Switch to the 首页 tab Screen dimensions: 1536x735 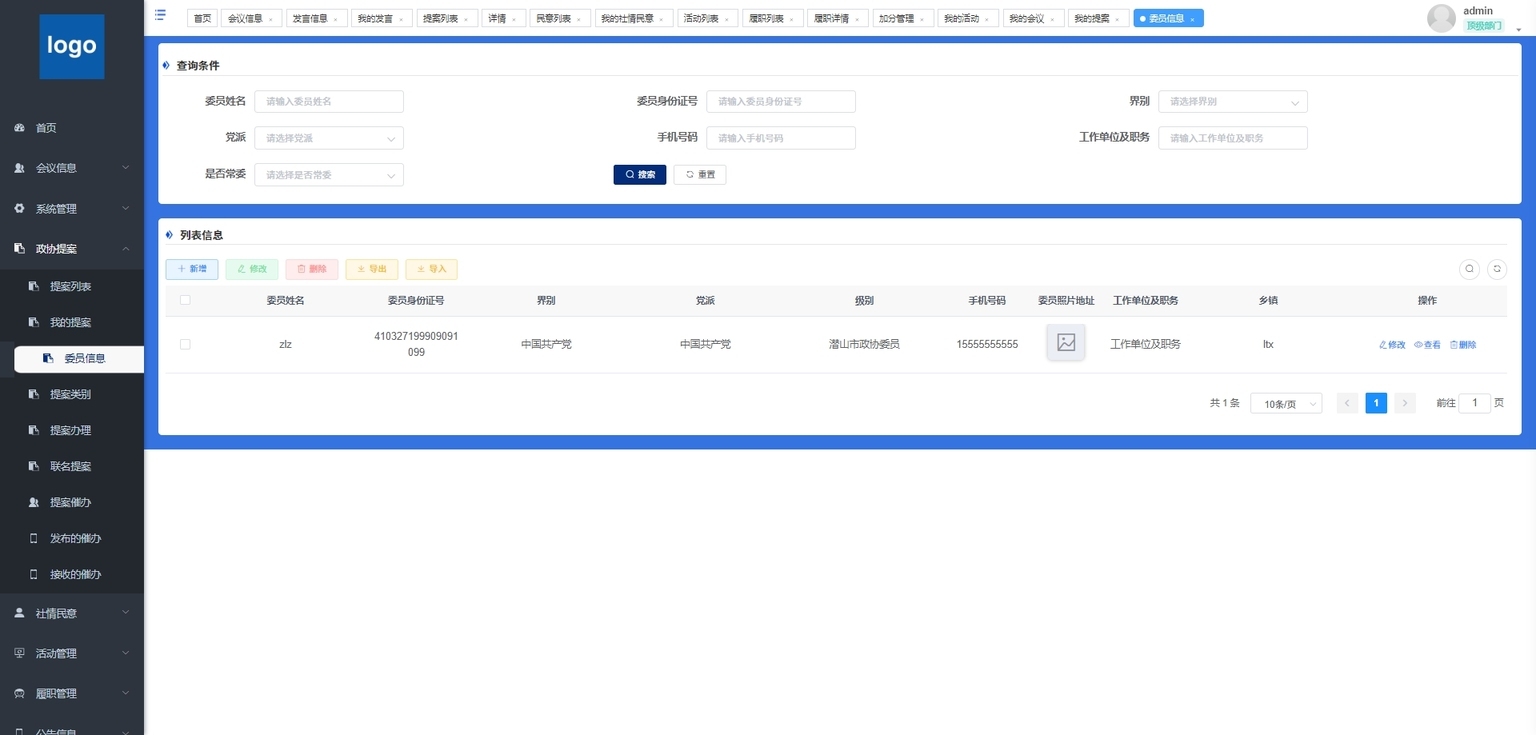202,19
